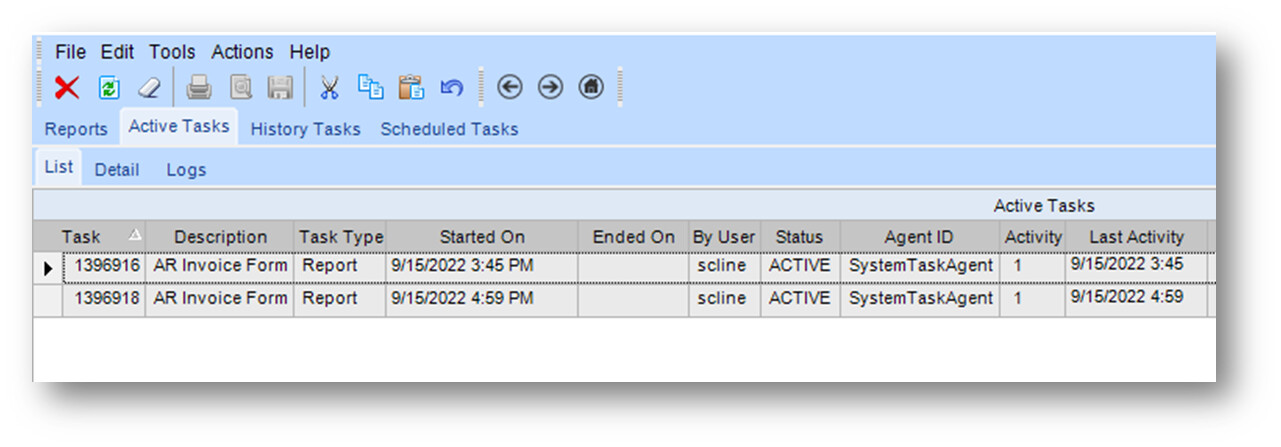Select task number 1396918 cell
The width and height of the screenshot is (1281, 447).
point(104,299)
